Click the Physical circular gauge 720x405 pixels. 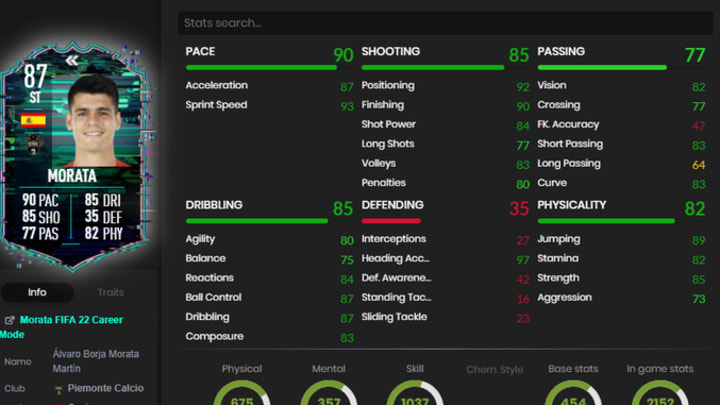(x=242, y=393)
